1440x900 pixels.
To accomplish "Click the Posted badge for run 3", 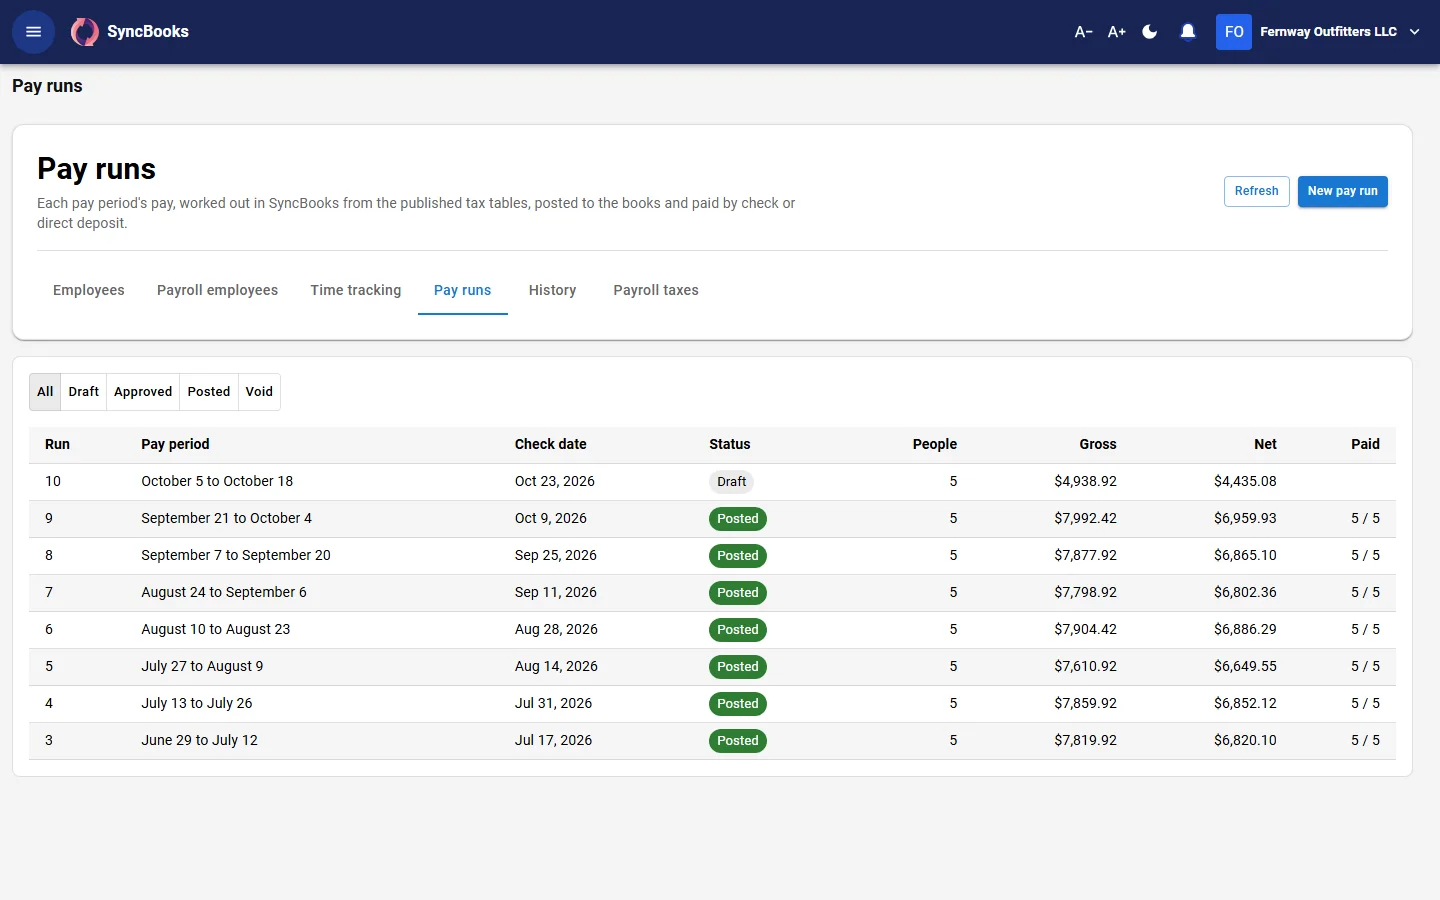I will click(x=738, y=741).
